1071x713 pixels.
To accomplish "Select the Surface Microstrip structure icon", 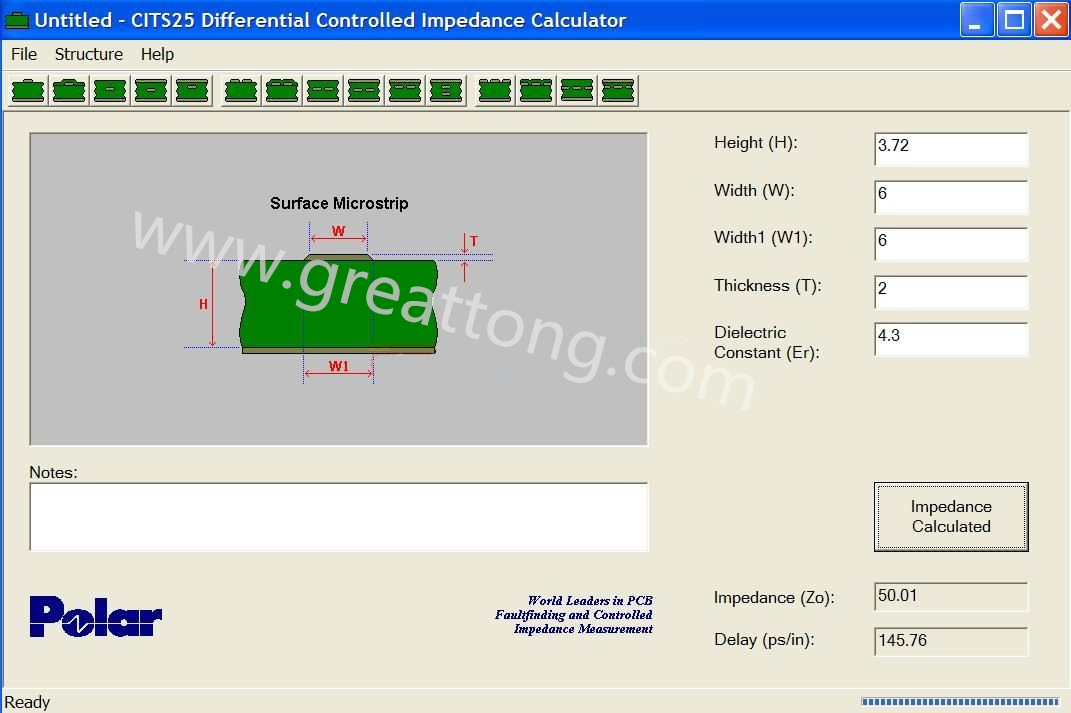I will point(28,91).
